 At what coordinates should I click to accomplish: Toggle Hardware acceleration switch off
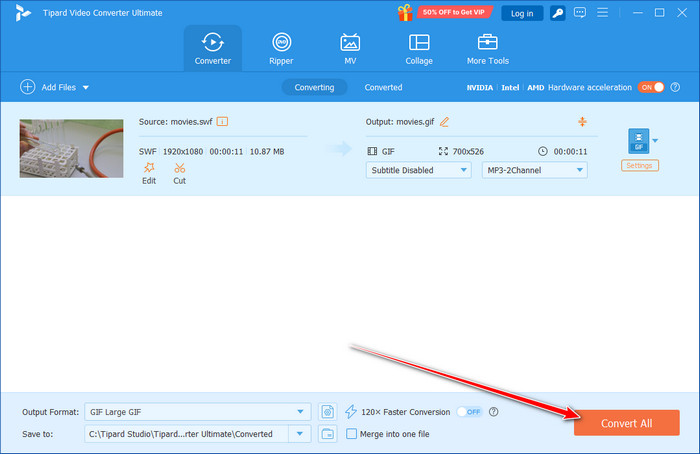point(651,87)
